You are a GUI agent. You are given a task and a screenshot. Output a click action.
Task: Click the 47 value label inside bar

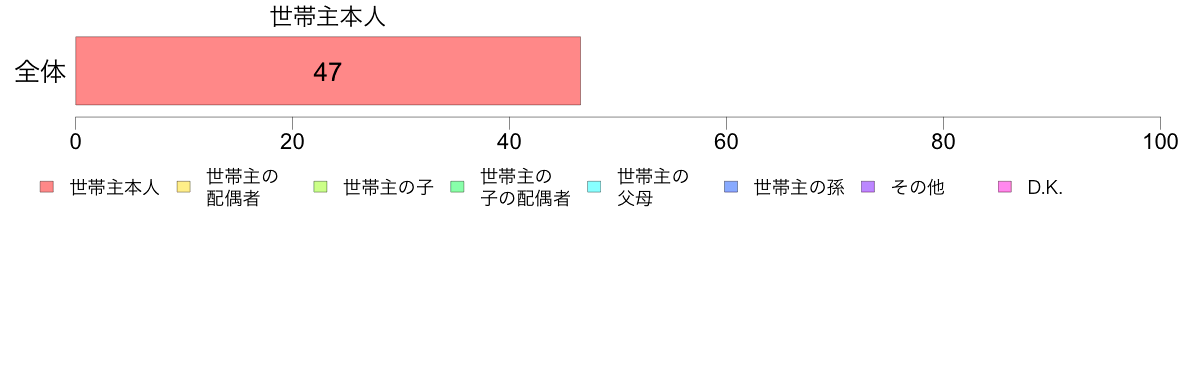tap(327, 72)
